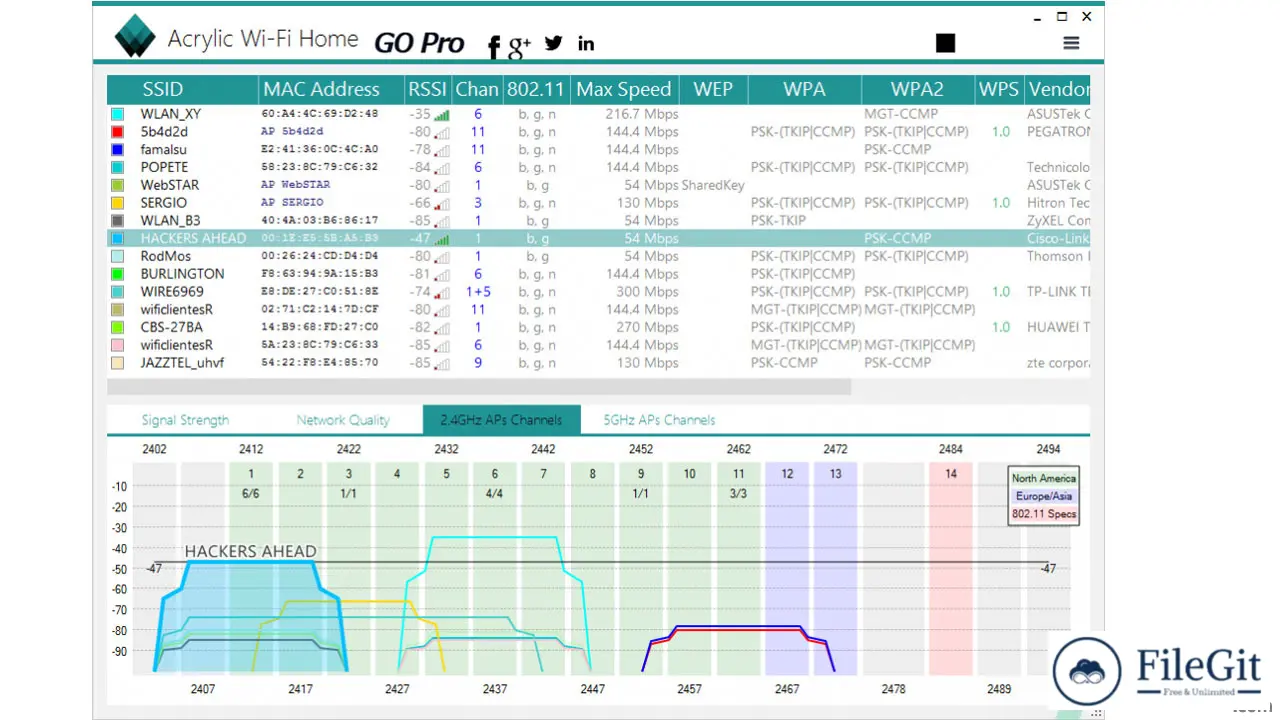Screen dimensions: 1280x720
Task: Select the WebSTAR network name
Action: pos(169,185)
